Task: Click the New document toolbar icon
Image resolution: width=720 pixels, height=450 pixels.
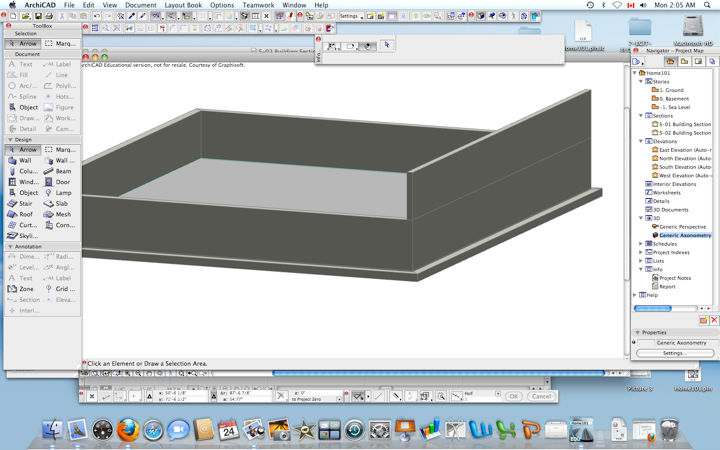Action: tap(13, 16)
